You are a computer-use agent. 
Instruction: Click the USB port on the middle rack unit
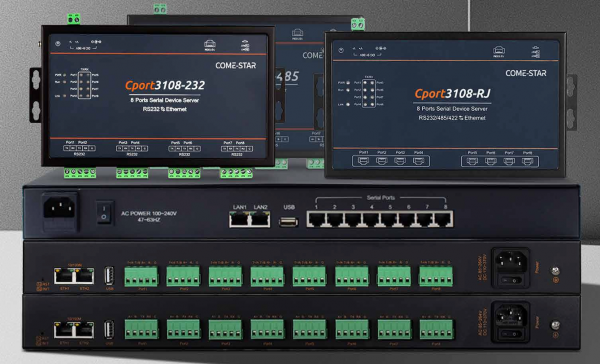coord(109,276)
